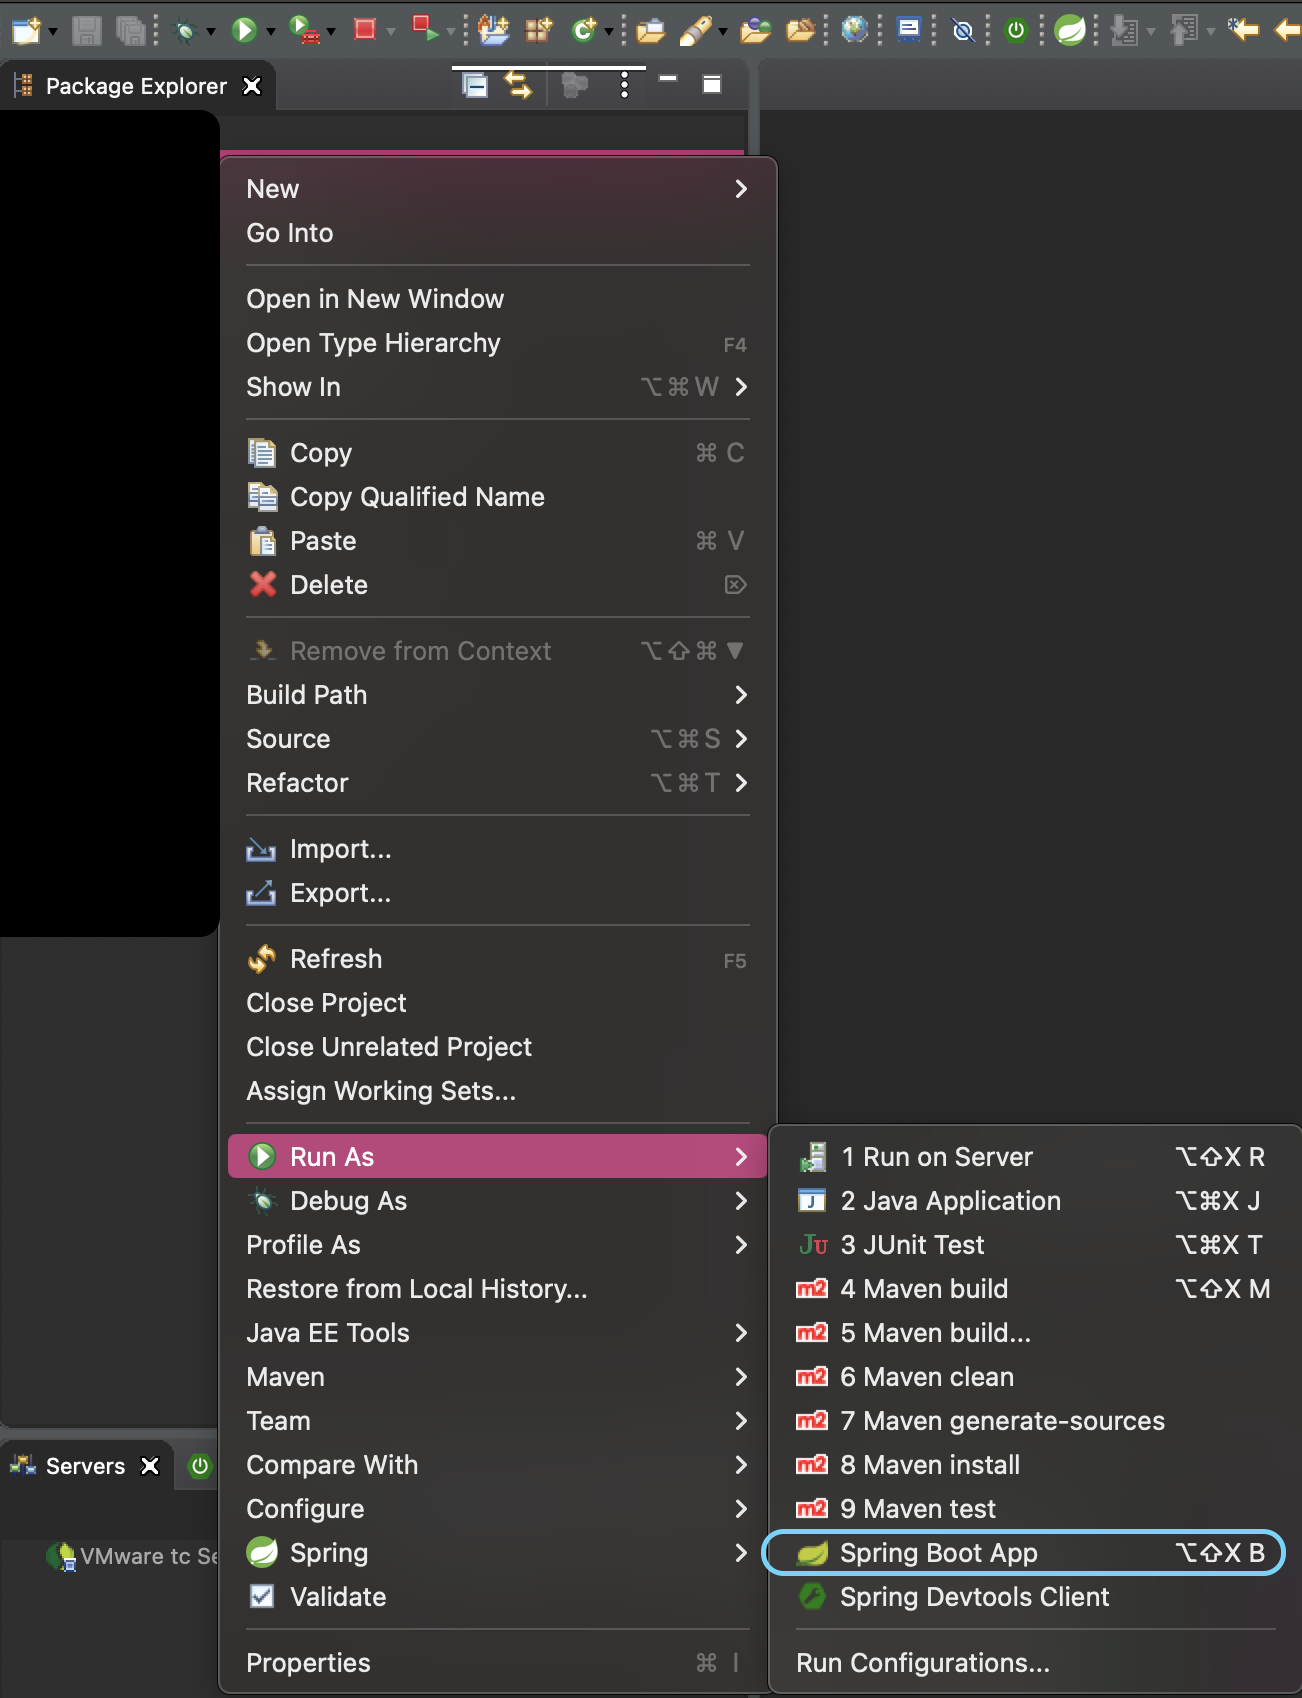Click Validate with its checkbox icon
This screenshot has height=1698, width=1302.
pos(337,1597)
